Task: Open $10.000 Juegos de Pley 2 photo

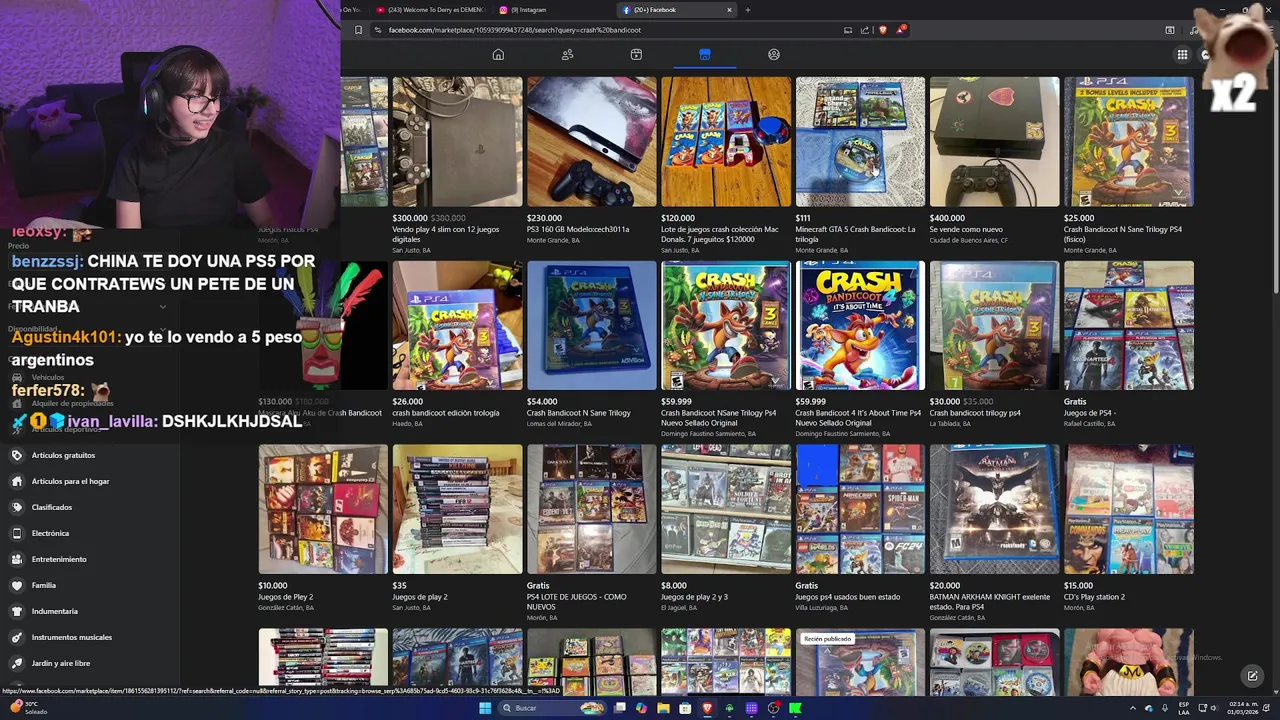Action: [323, 510]
